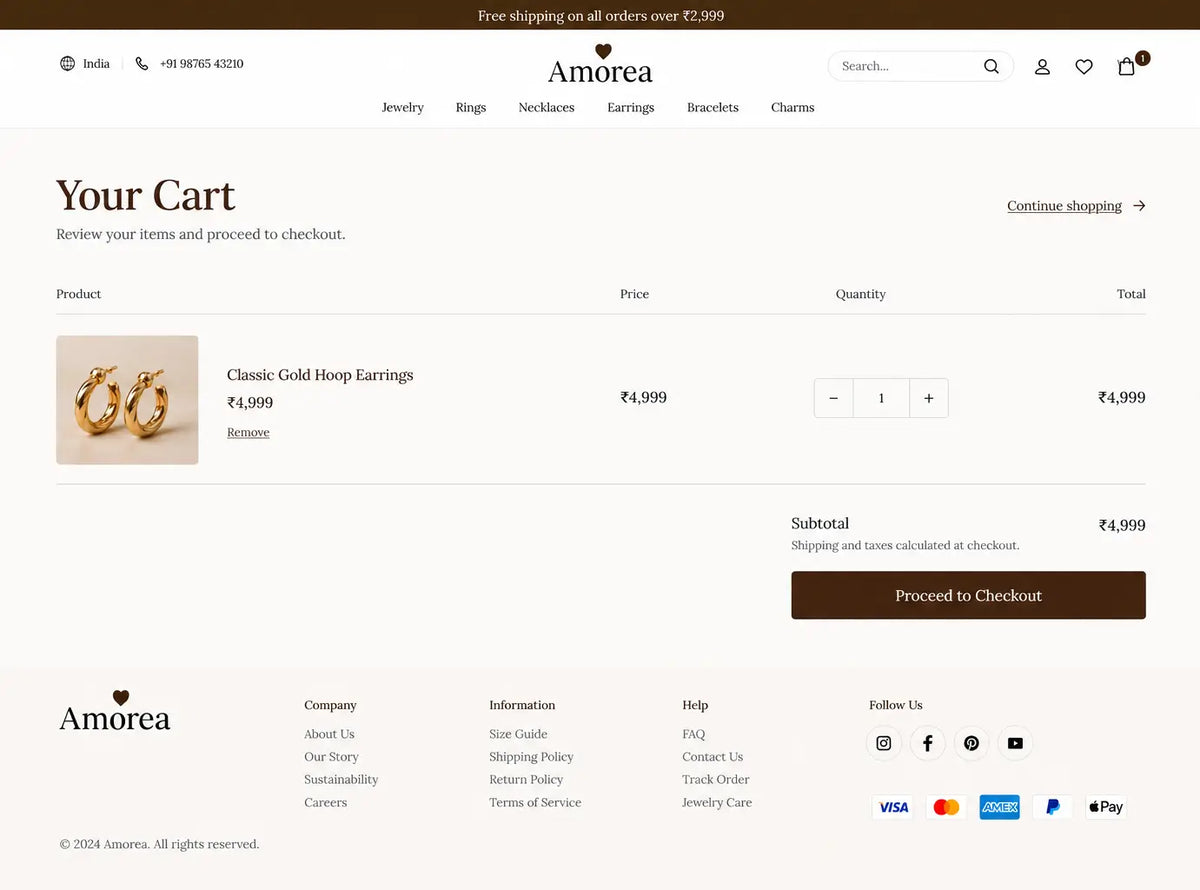This screenshot has height=890, width=1200.
Task: Open the Careers link
Action: click(326, 803)
